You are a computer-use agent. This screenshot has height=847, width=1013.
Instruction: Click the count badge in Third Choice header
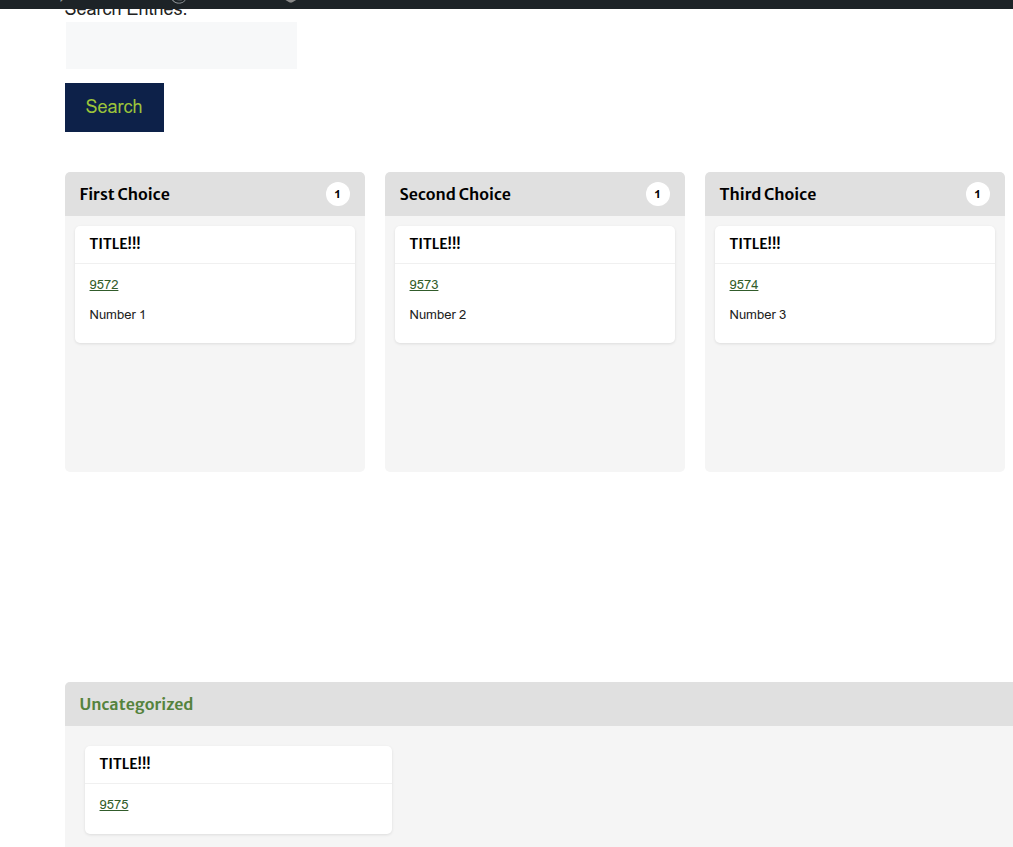[977, 194]
